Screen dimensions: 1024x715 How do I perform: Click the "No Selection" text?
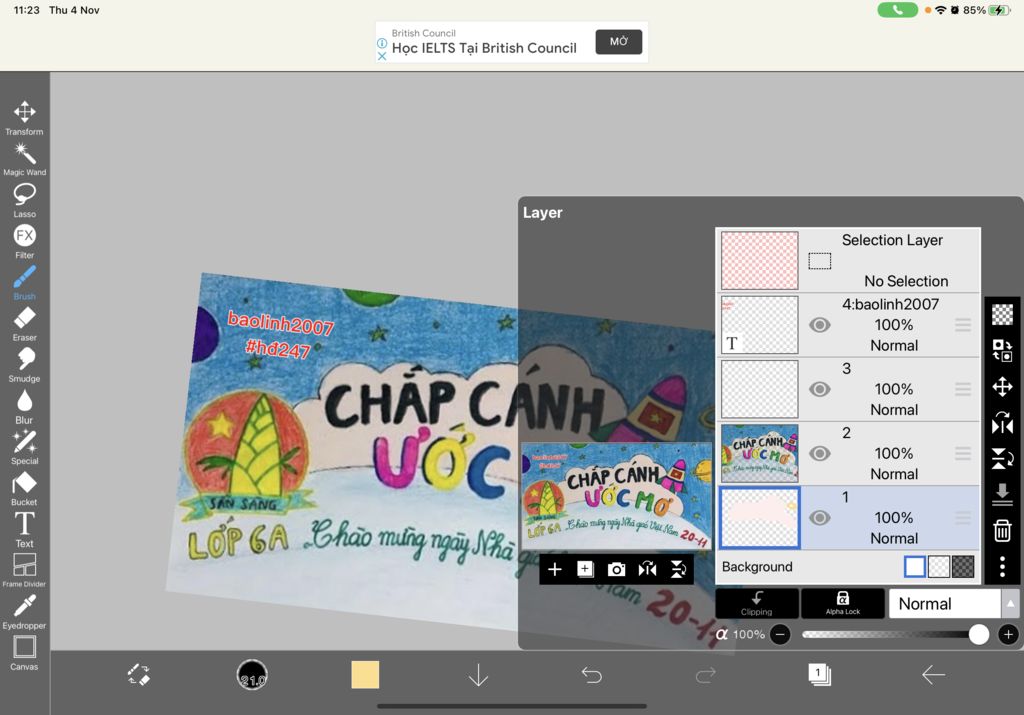pos(906,281)
